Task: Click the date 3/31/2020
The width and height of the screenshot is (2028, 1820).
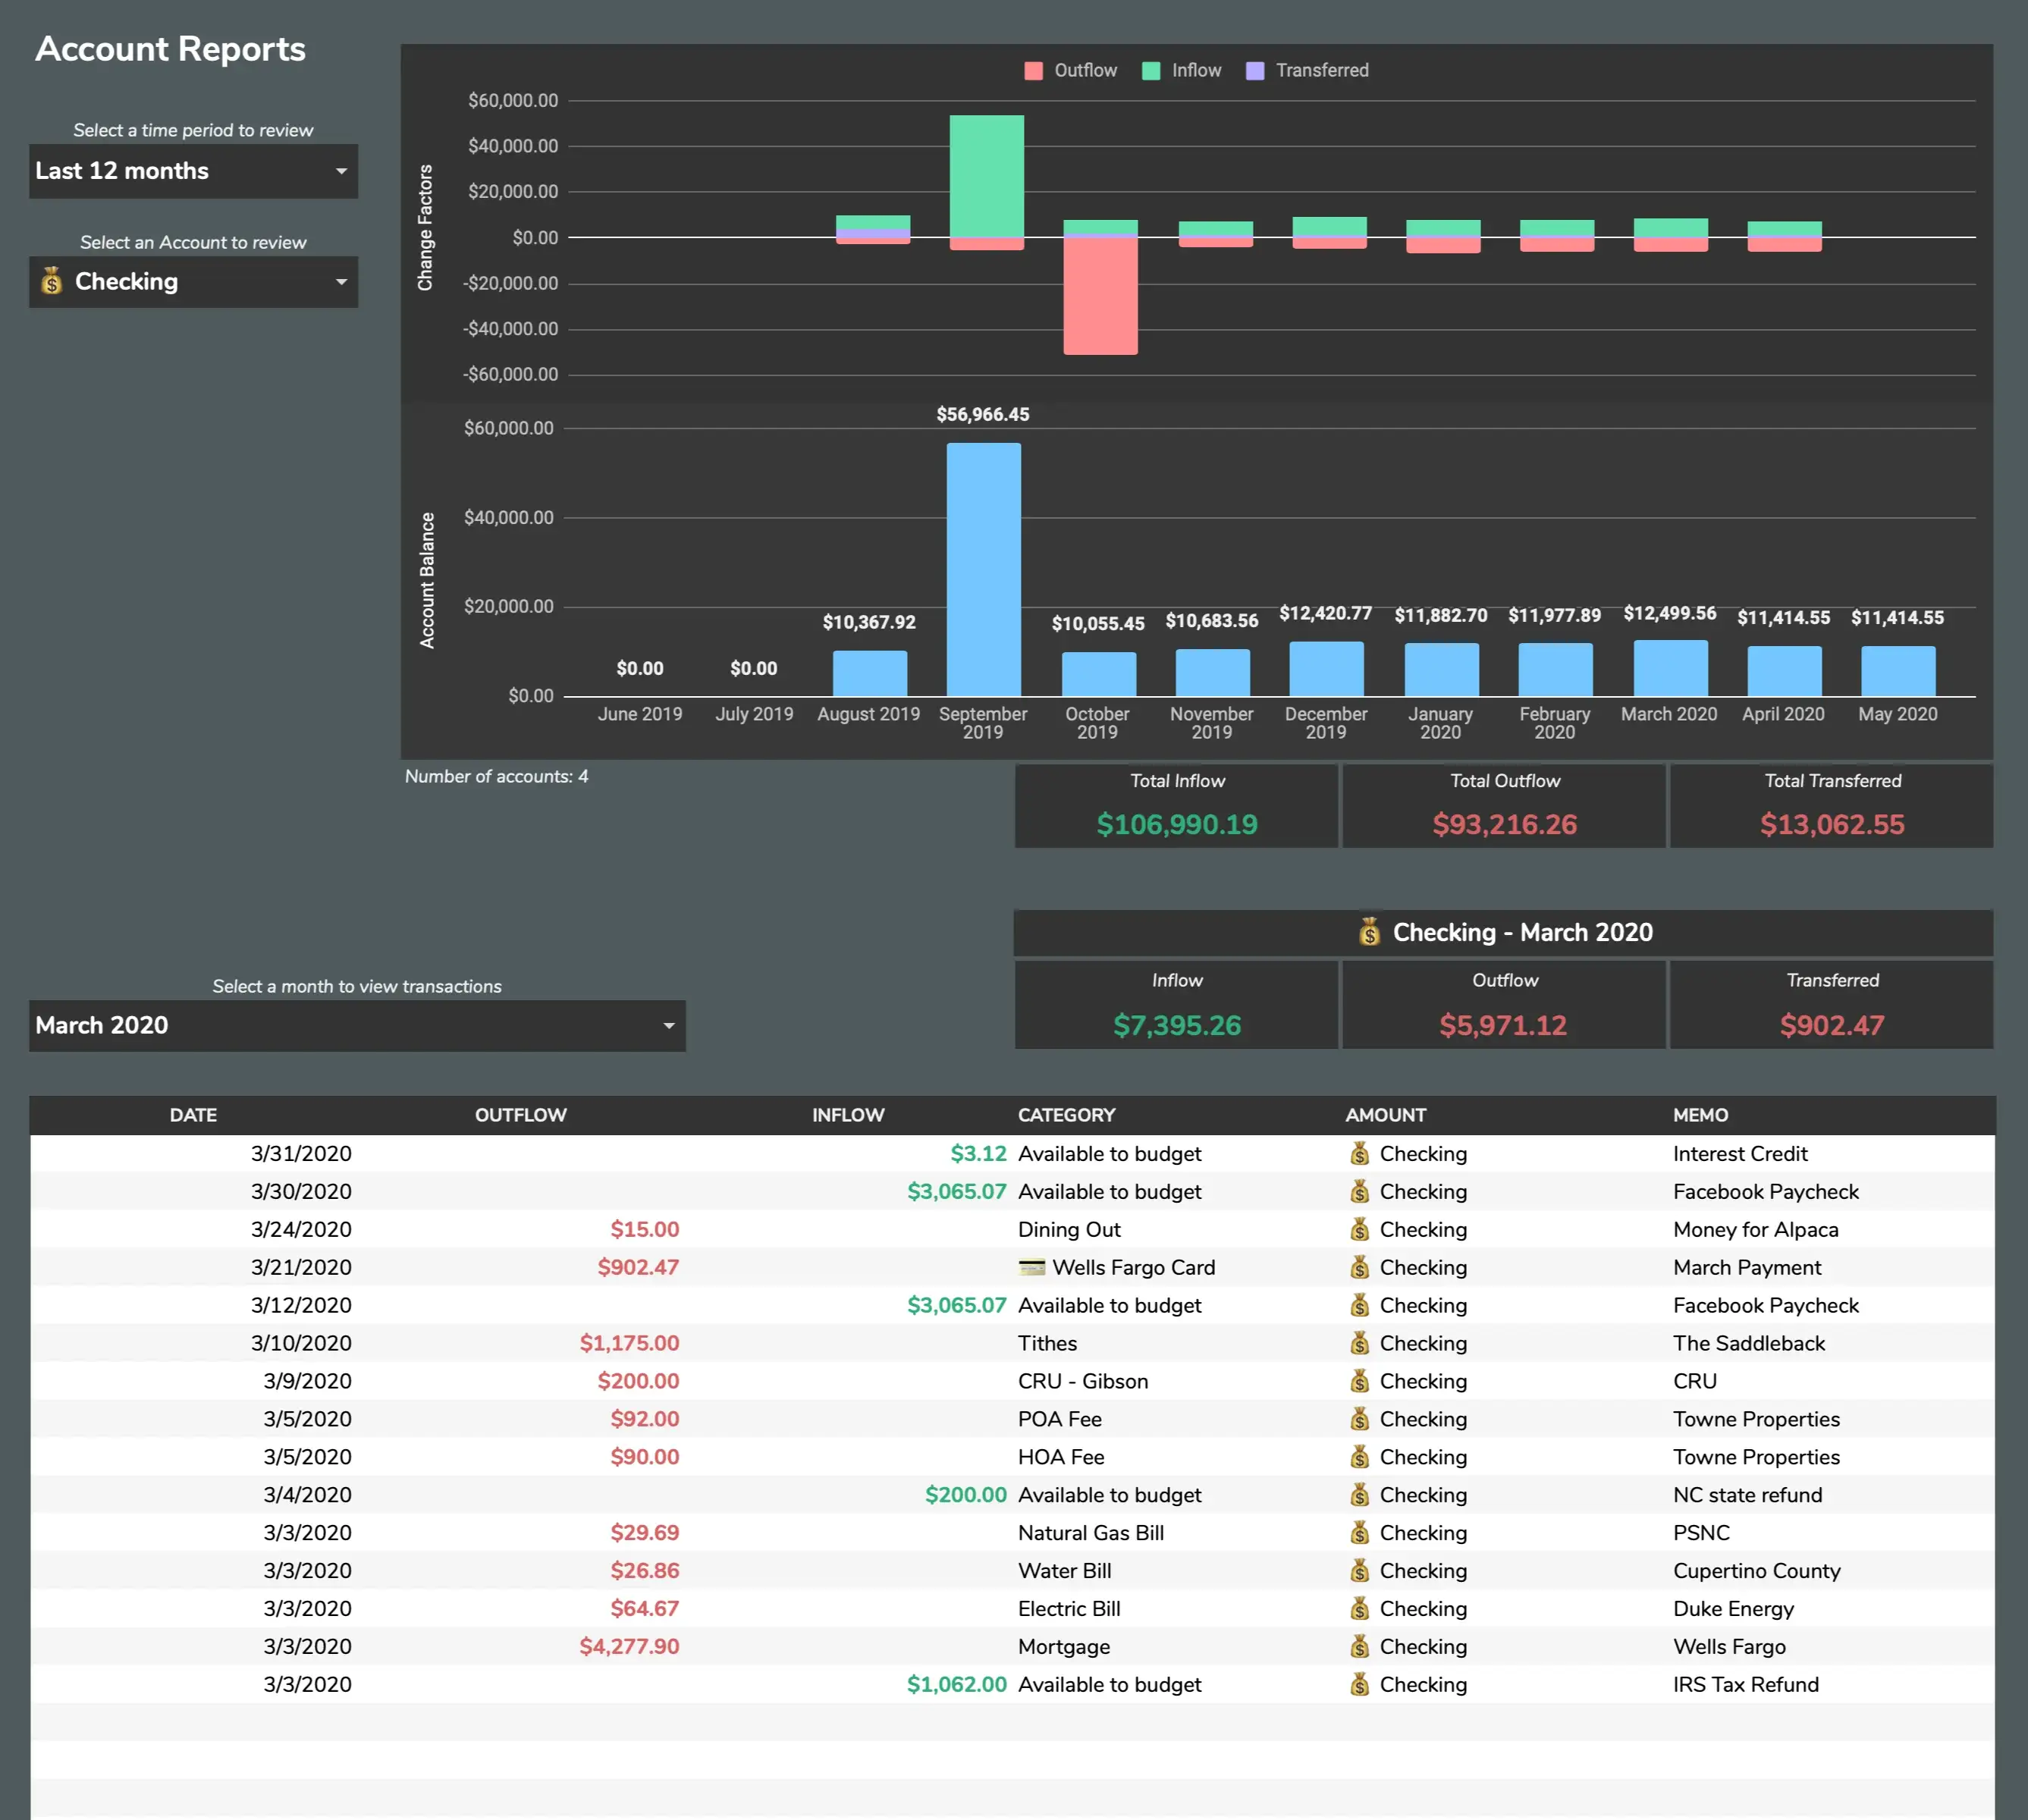Action: click(x=301, y=1153)
